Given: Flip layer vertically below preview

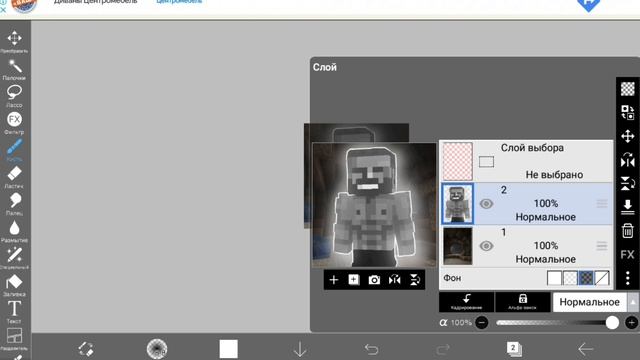Looking at the screenshot, I should [415, 280].
